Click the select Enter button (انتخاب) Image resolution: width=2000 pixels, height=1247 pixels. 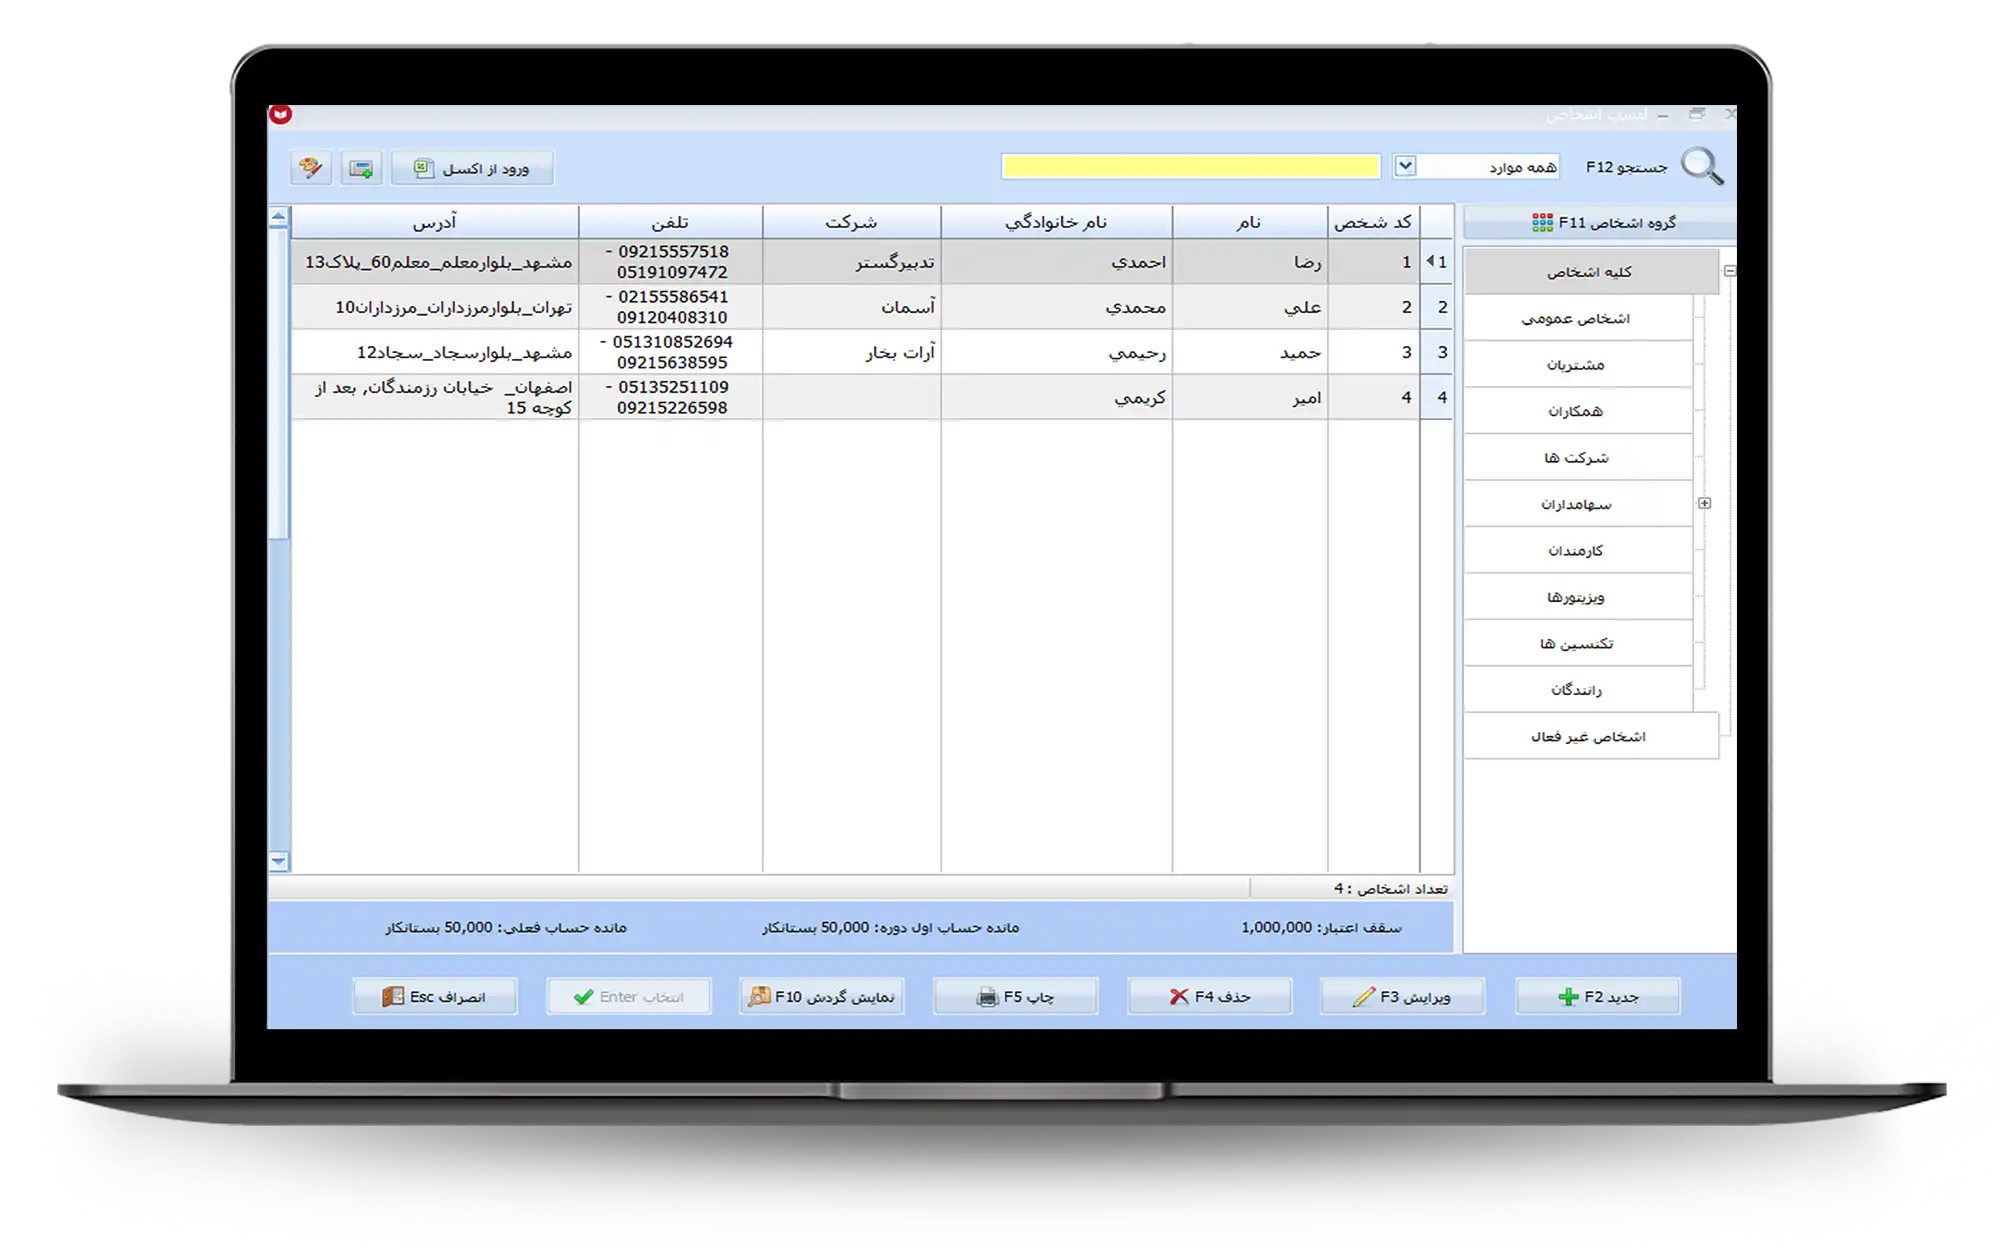[x=628, y=996]
